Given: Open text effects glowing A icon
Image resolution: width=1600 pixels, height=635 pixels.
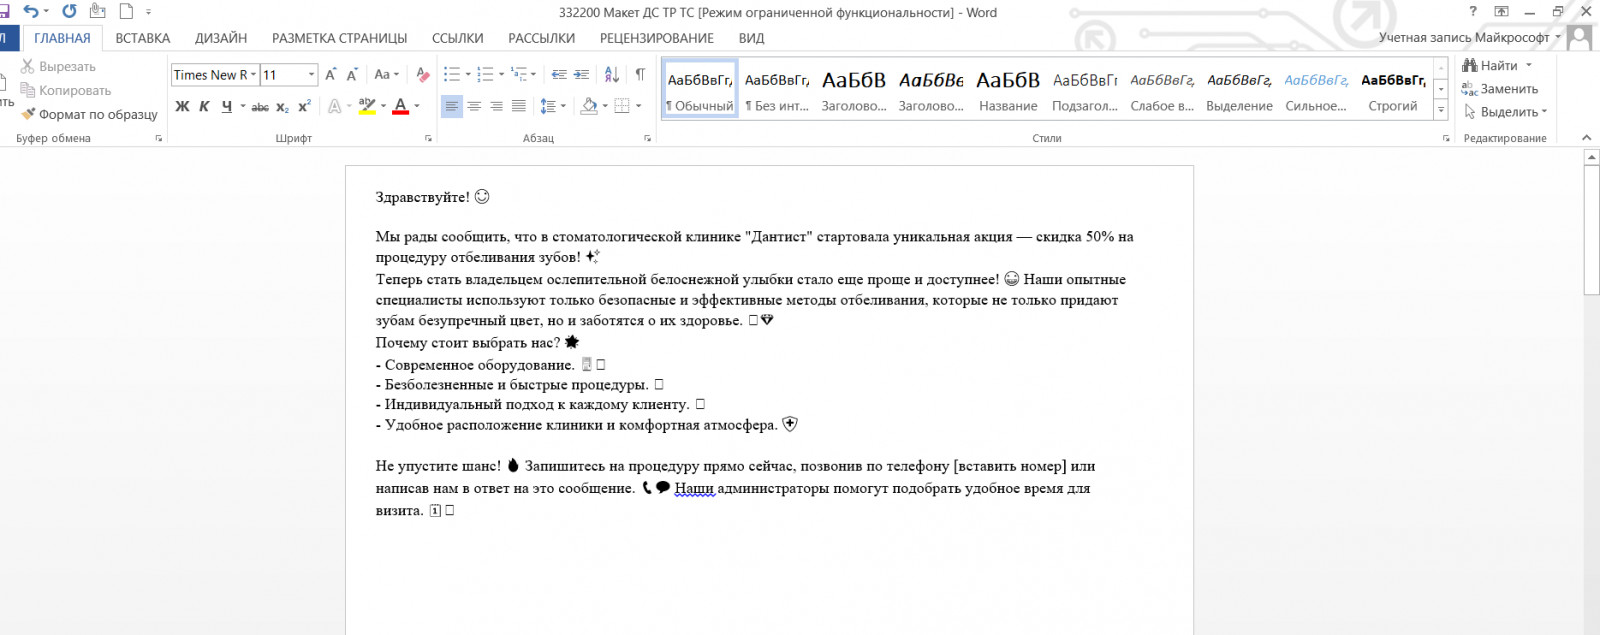Looking at the screenshot, I should pyautogui.click(x=334, y=106).
